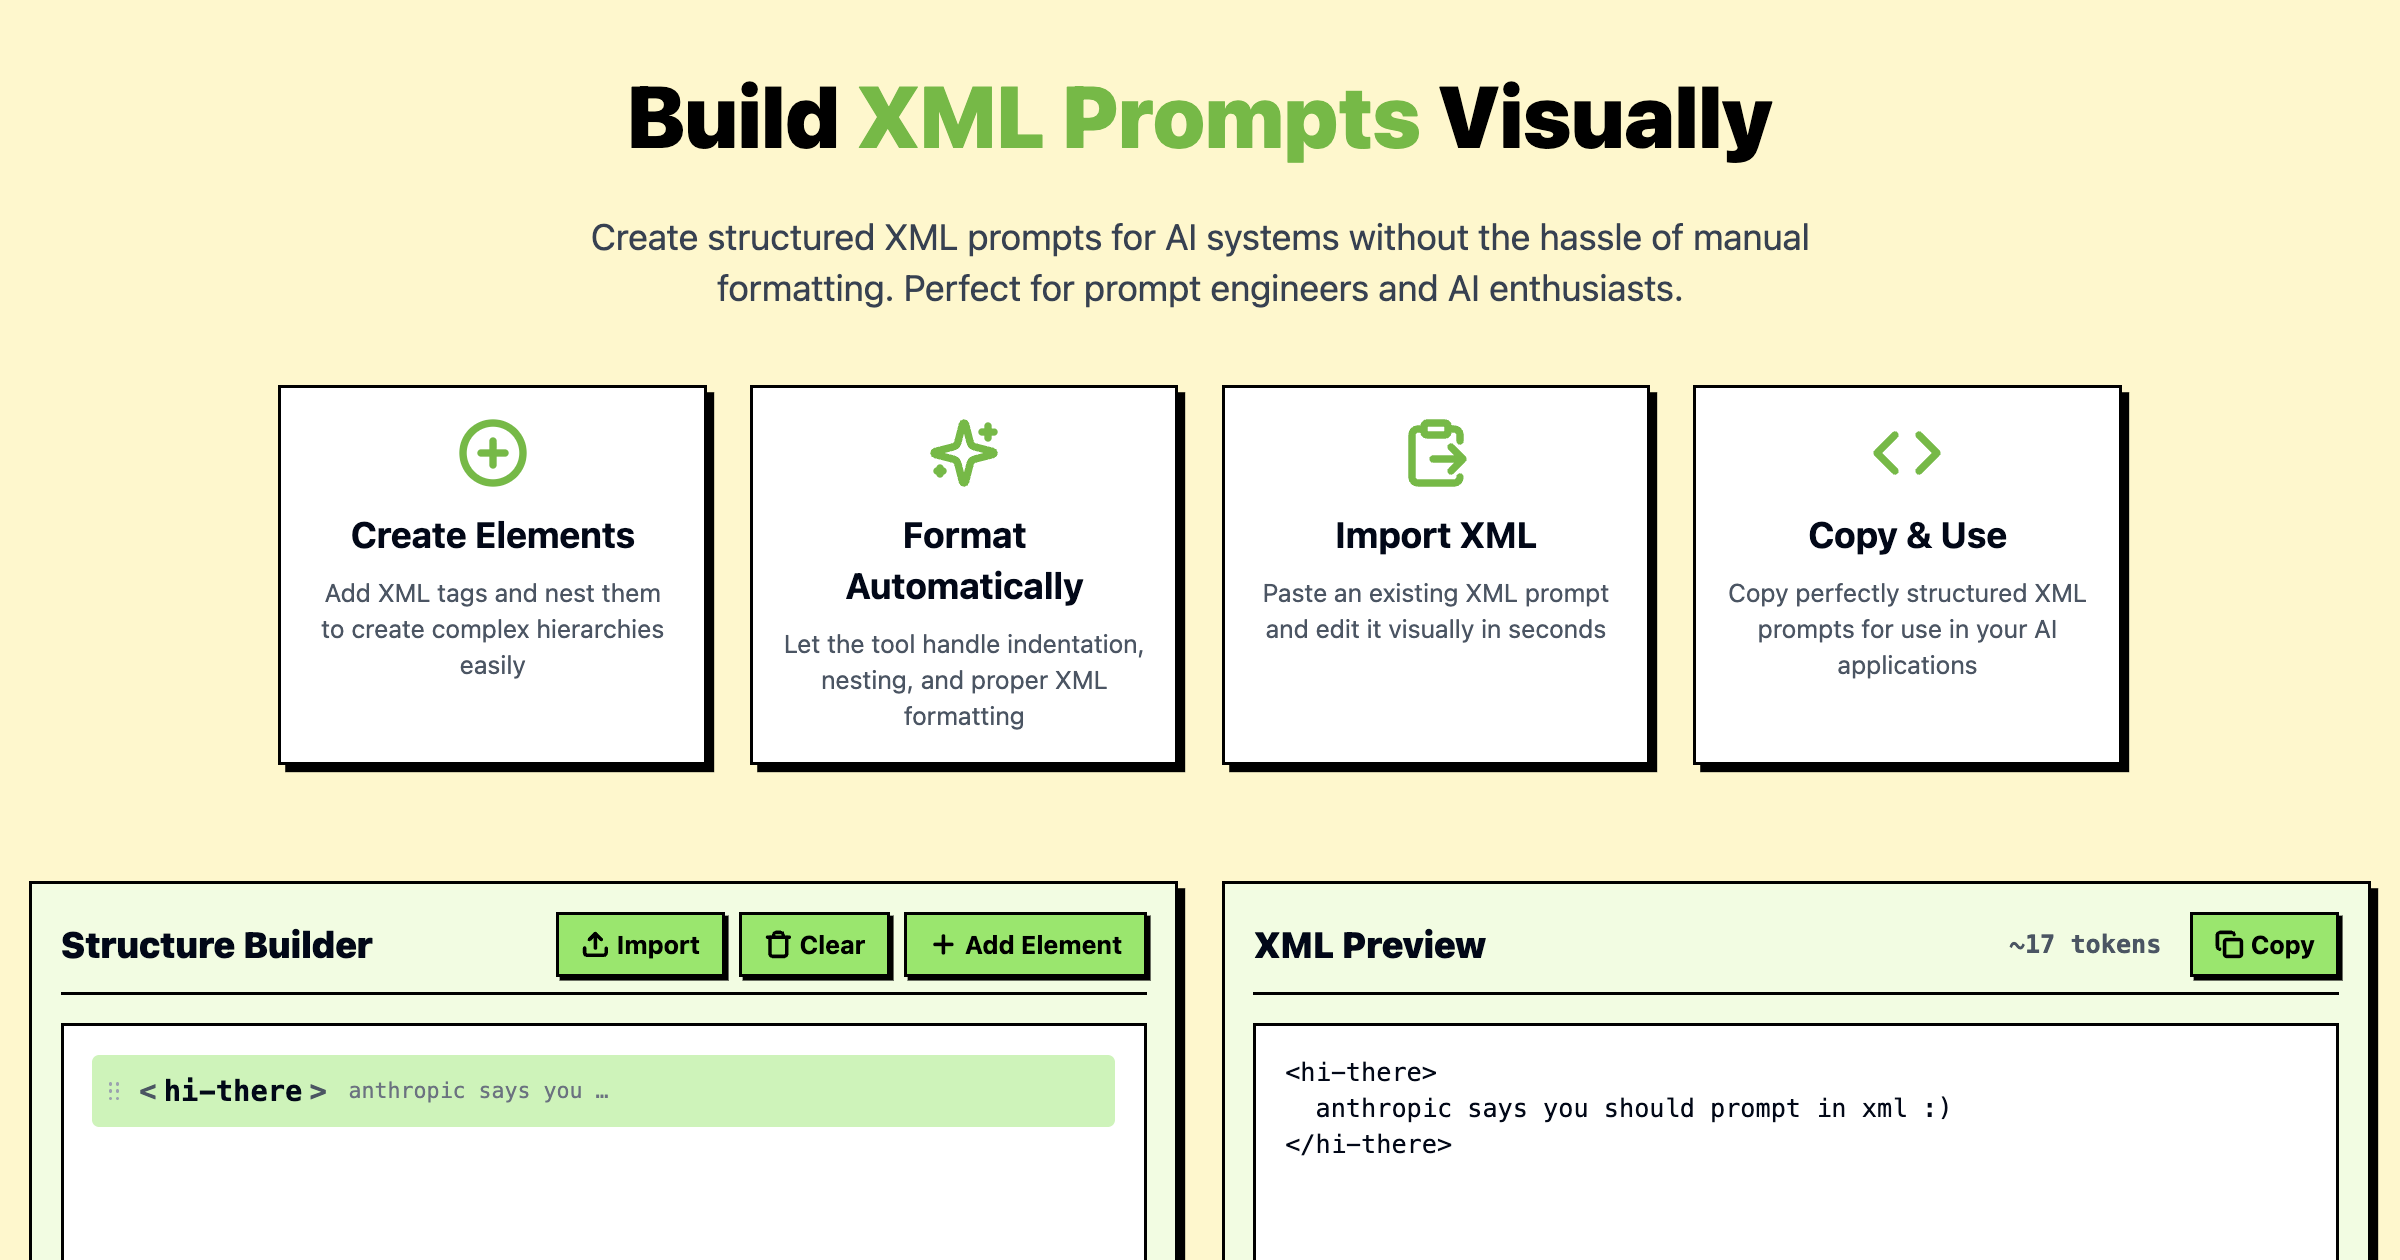Click the XML Preview panel heading
The width and height of the screenshot is (2400, 1260).
1370,944
